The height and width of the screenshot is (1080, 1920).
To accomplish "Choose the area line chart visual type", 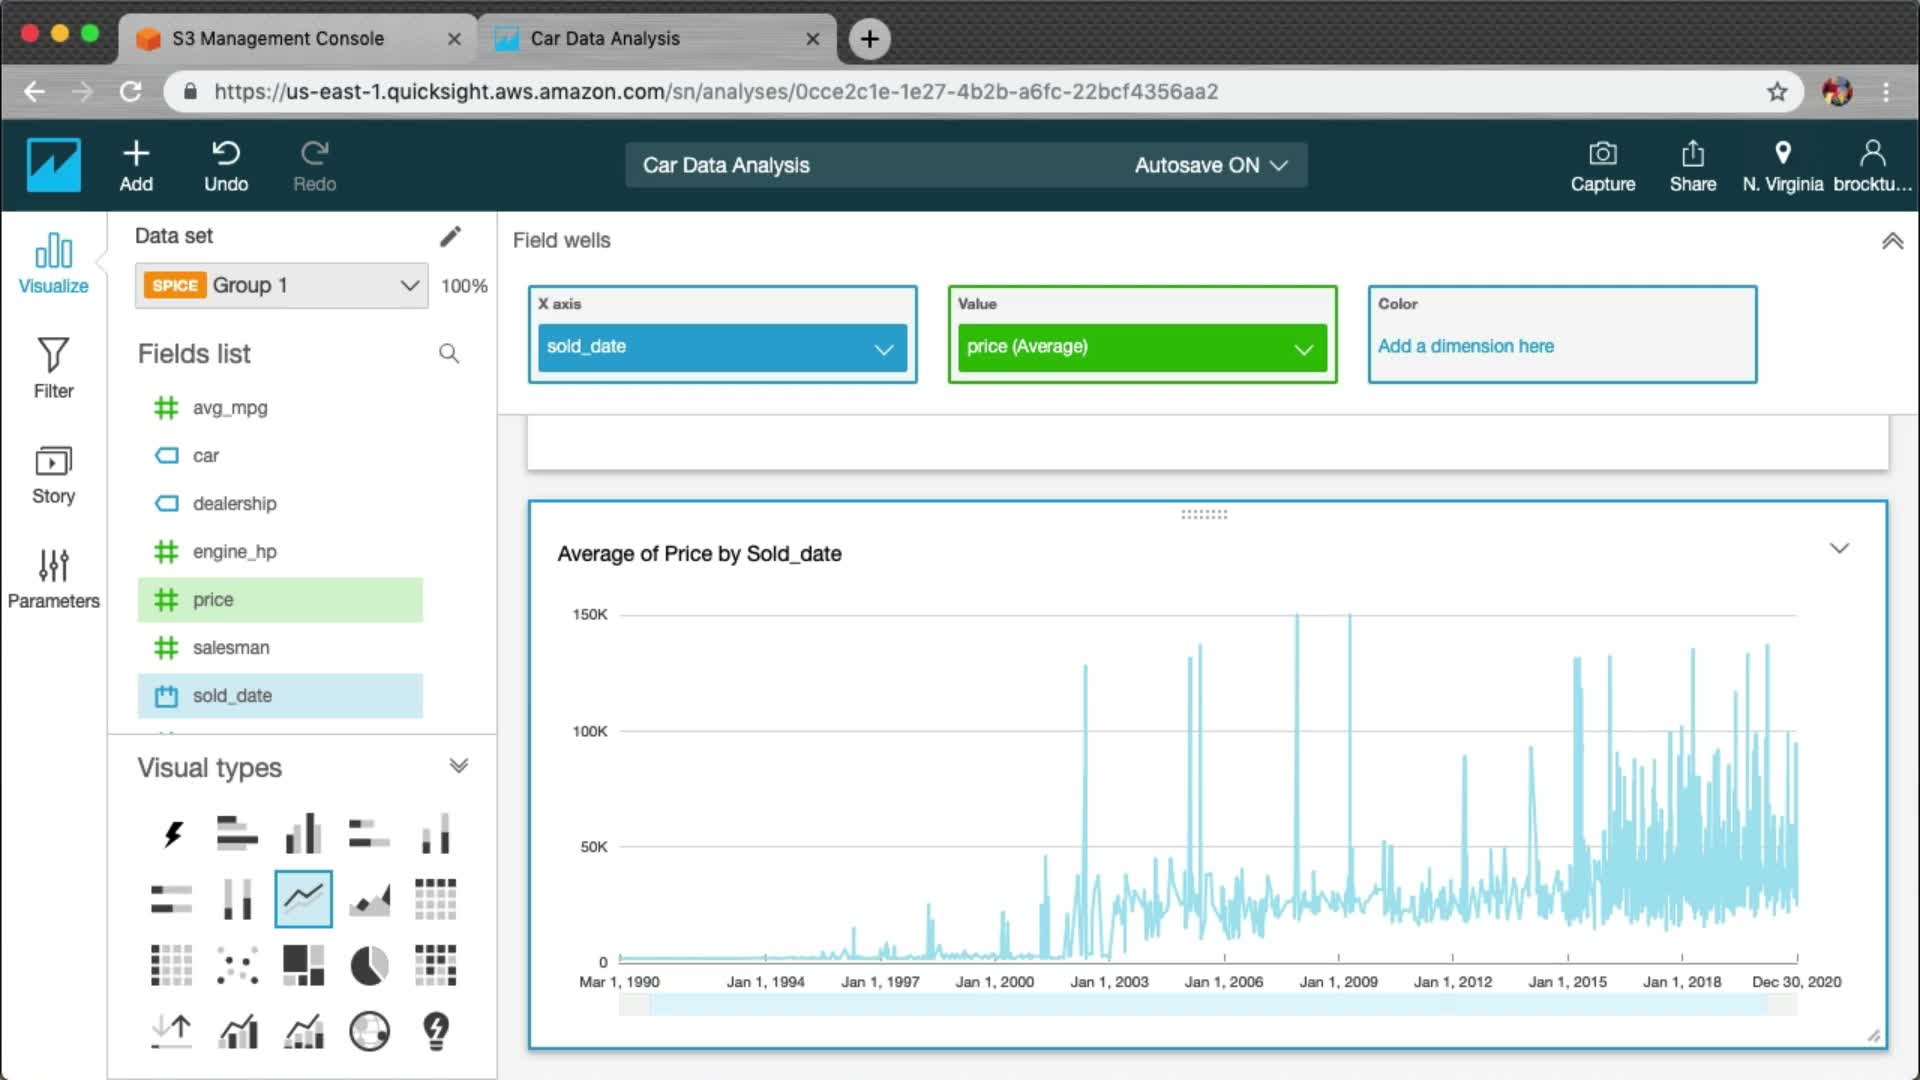I will click(x=369, y=899).
